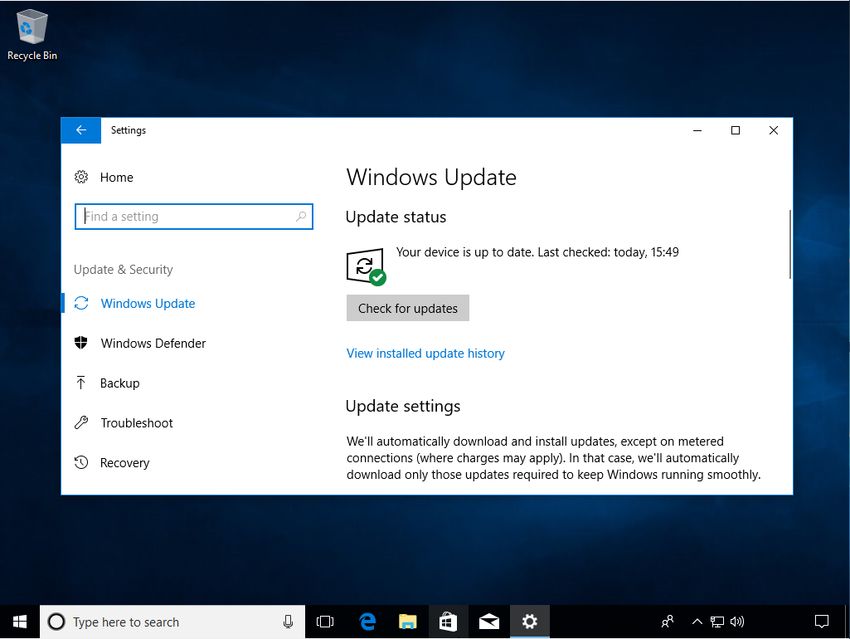
Task: Click the Backup arrow icon
Action: click(81, 383)
